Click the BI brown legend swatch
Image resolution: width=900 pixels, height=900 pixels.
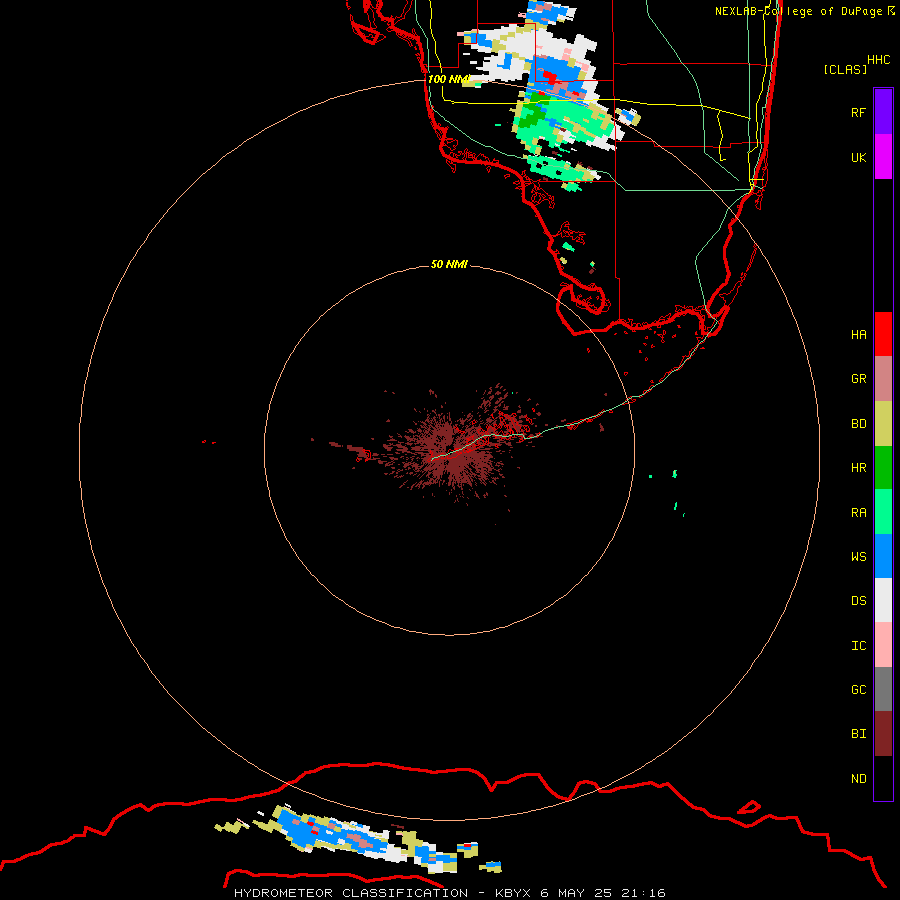coord(883,734)
